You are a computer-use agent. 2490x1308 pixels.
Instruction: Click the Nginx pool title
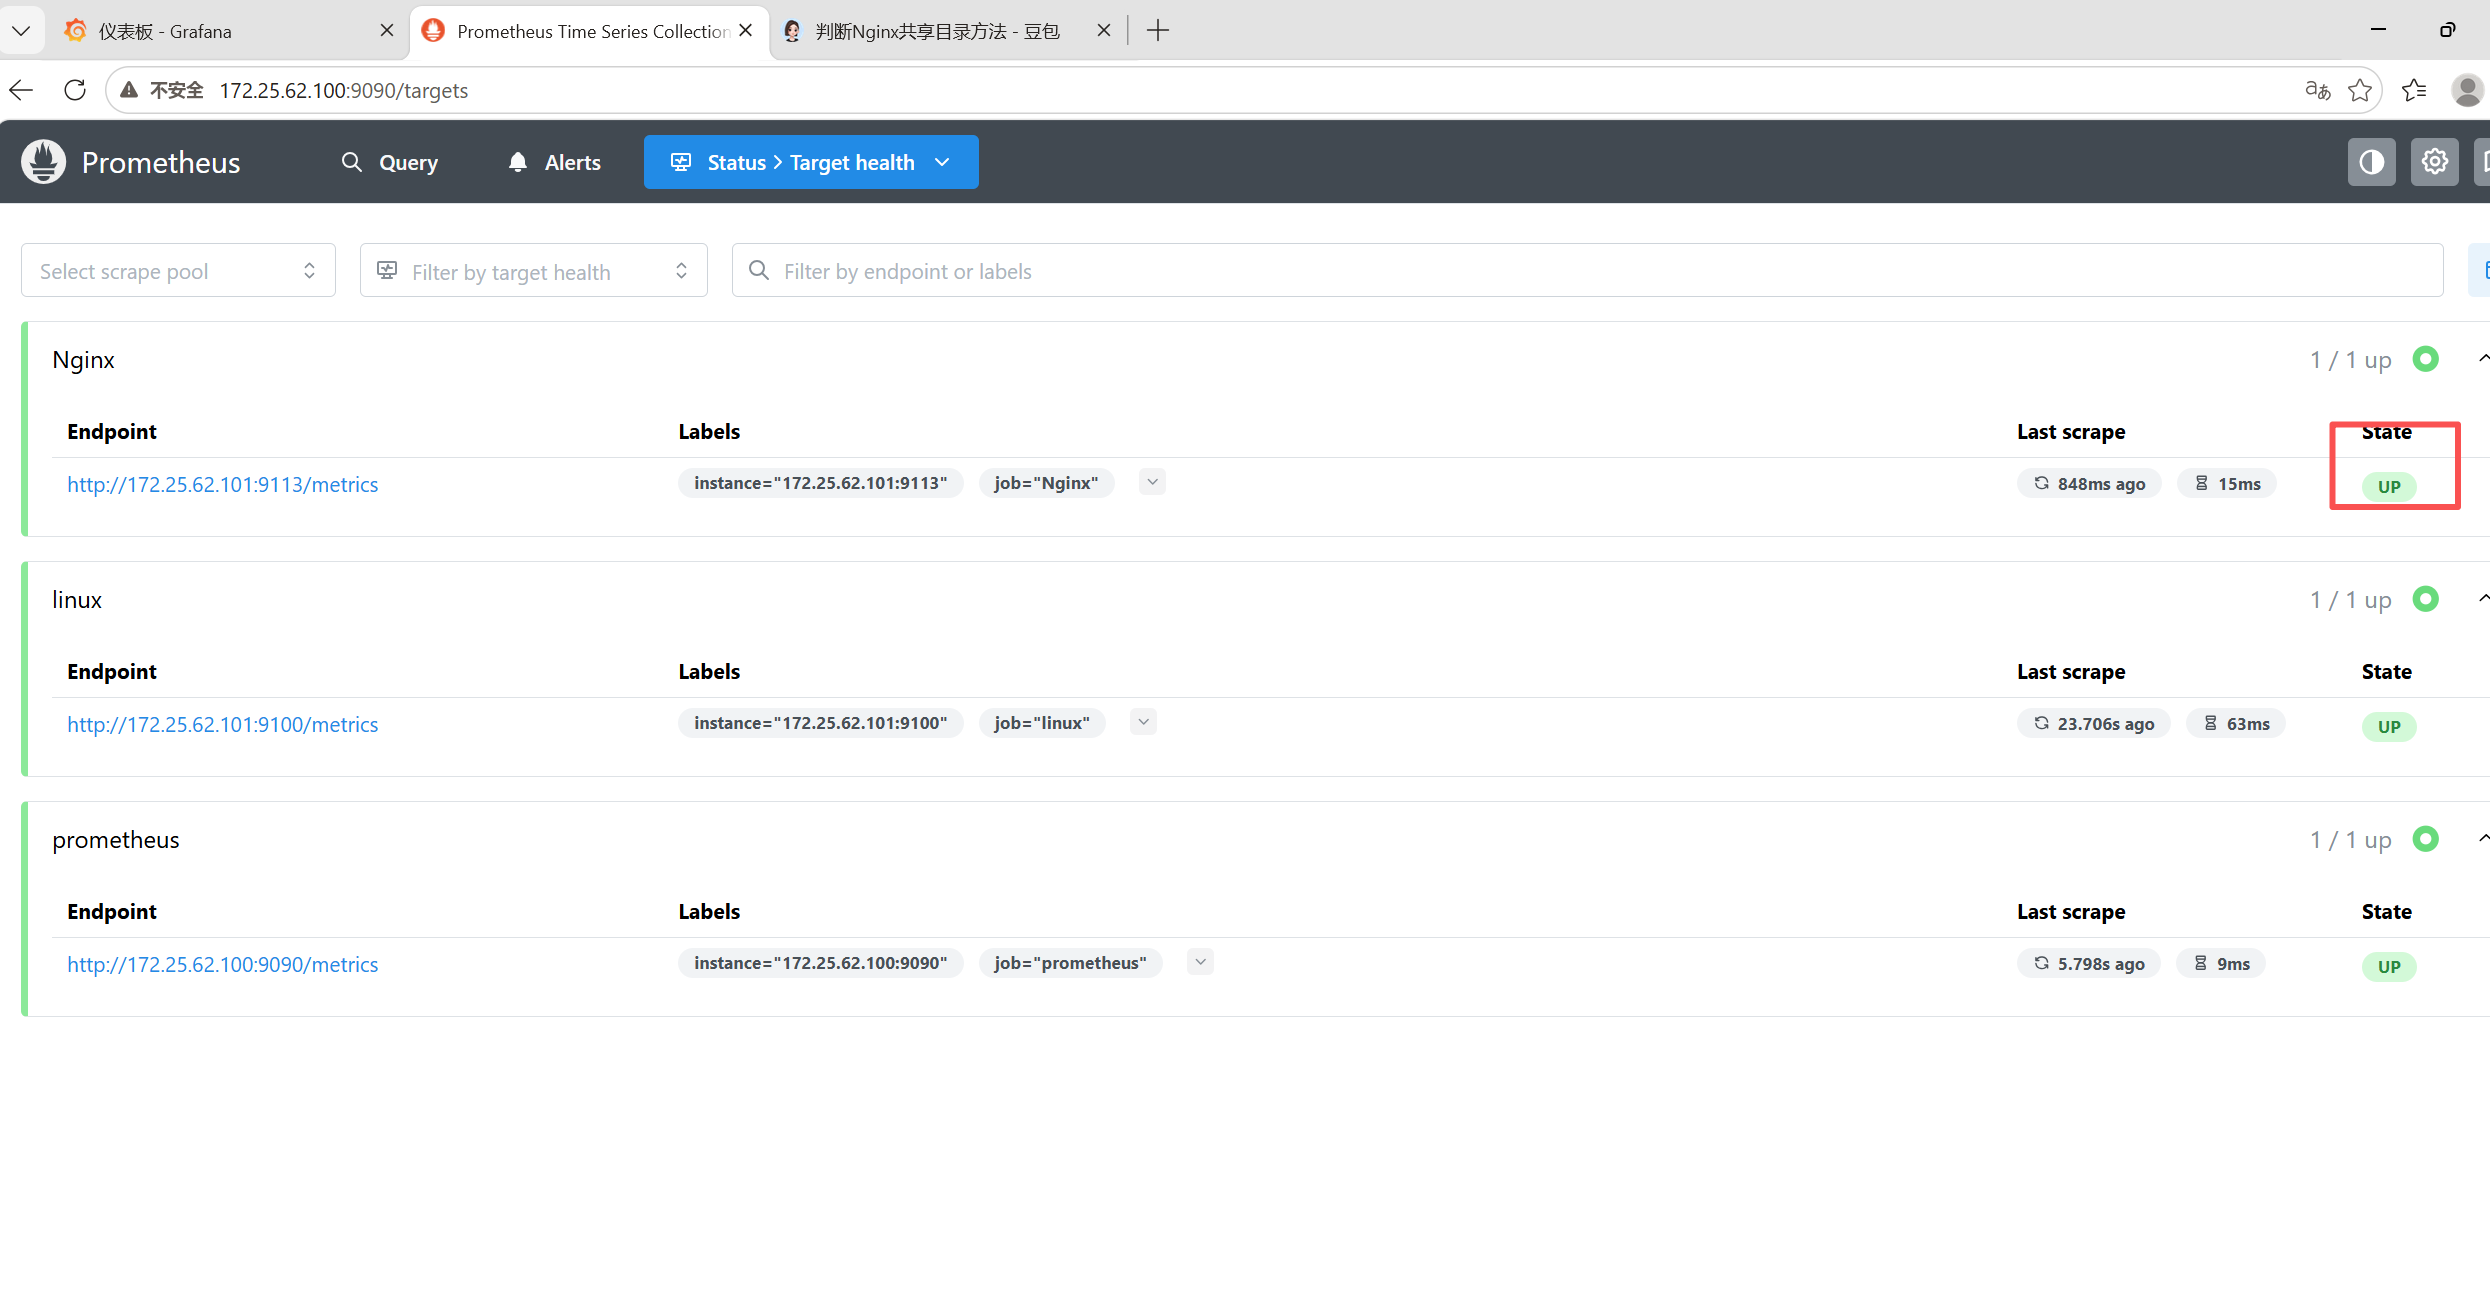point(84,360)
